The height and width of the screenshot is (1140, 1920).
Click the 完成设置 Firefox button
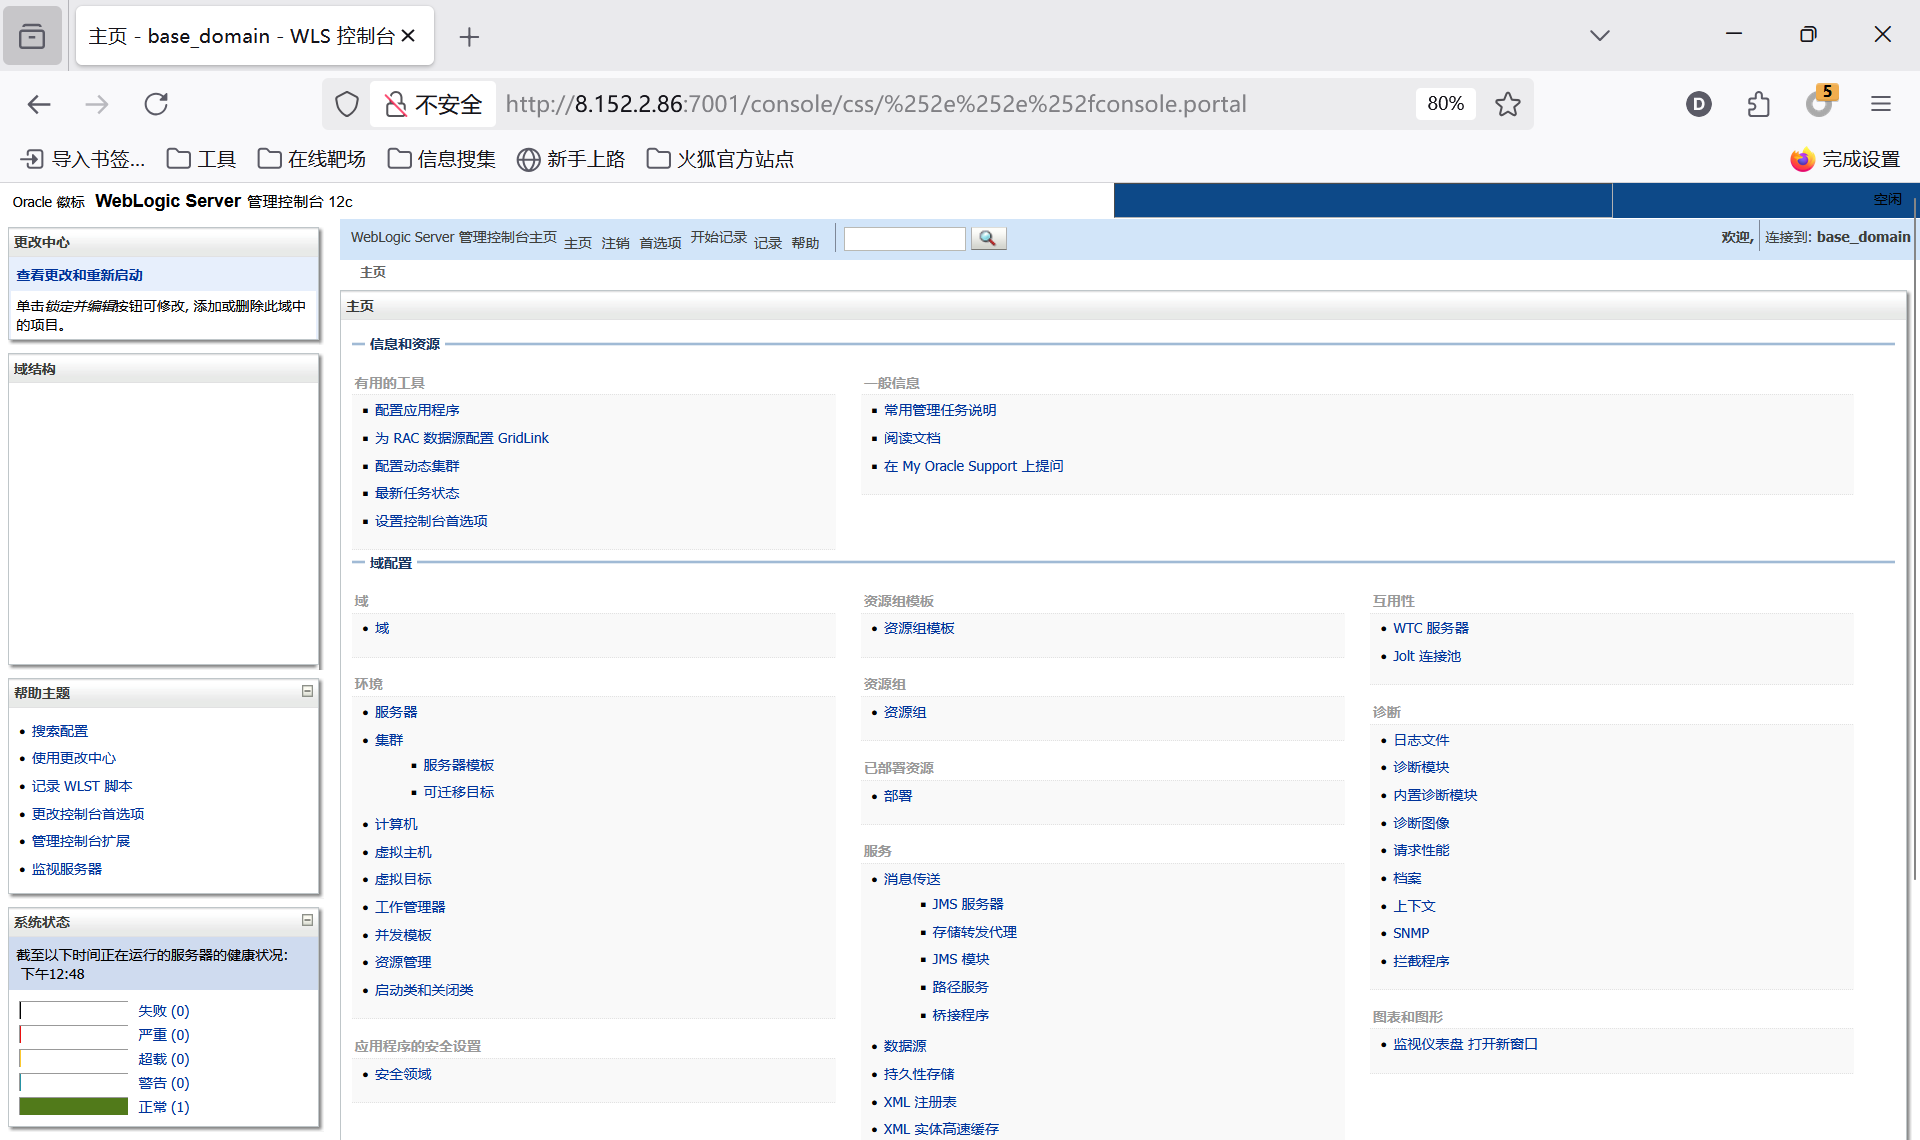1845,159
